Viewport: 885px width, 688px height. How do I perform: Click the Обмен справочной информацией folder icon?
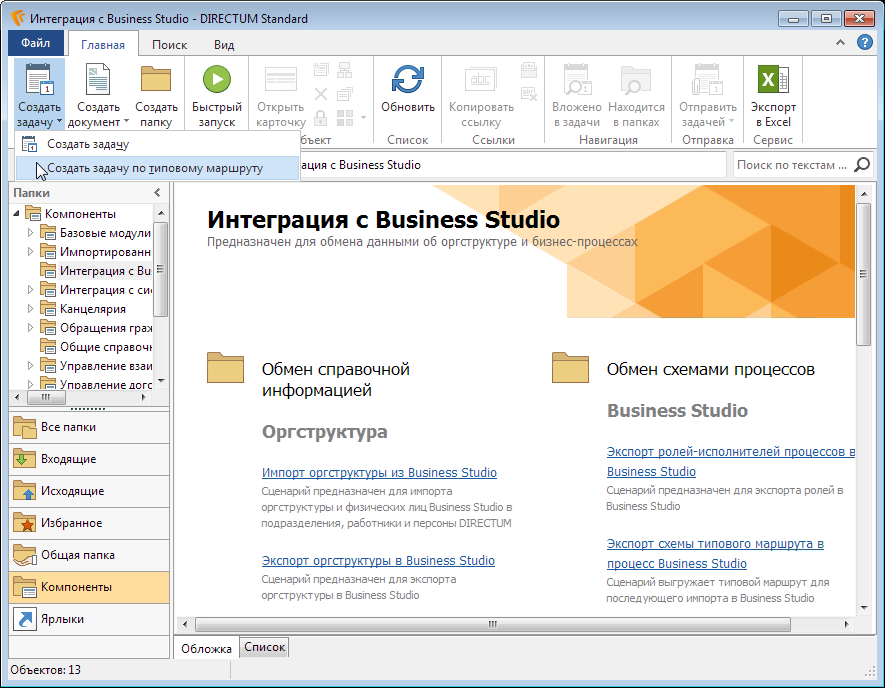225,368
